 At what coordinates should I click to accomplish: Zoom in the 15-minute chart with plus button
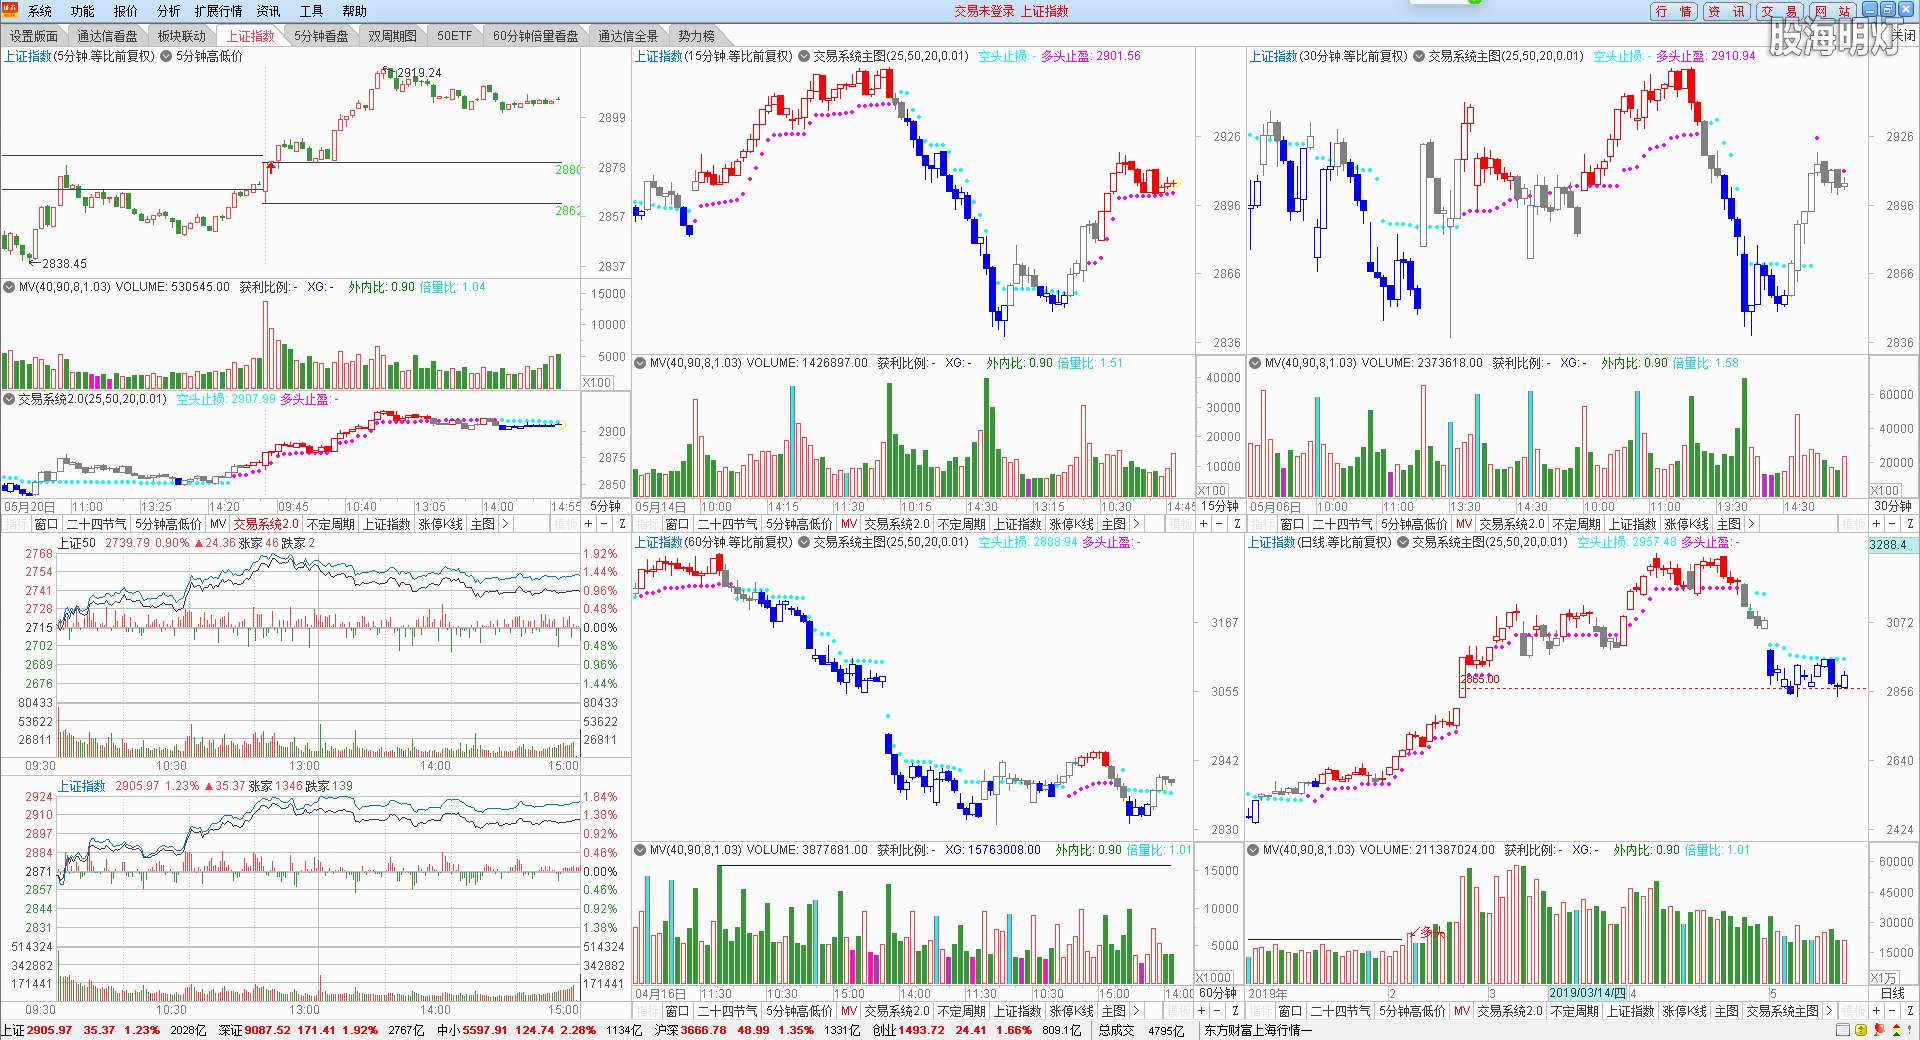[1203, 524]
